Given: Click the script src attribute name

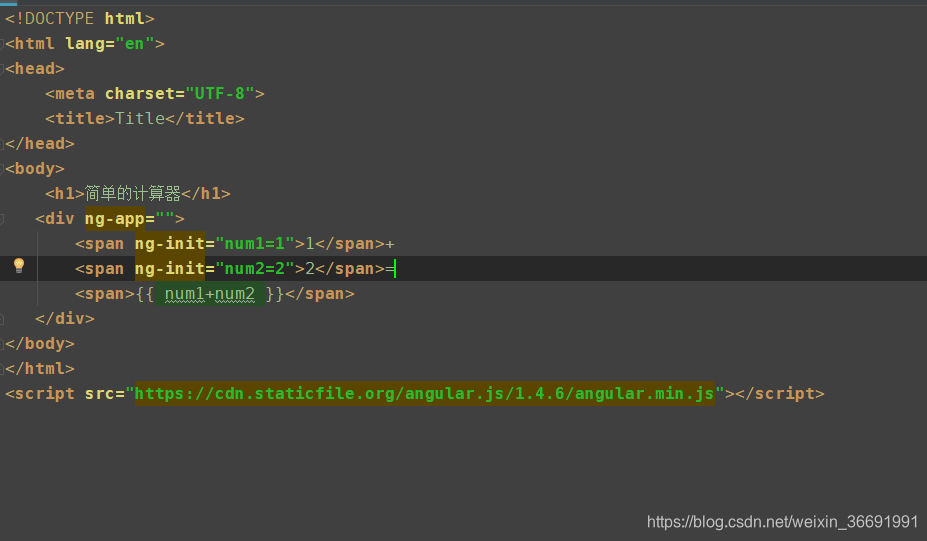Looking at the screenshot, I should pyautogui.click(x=99, y=394).
